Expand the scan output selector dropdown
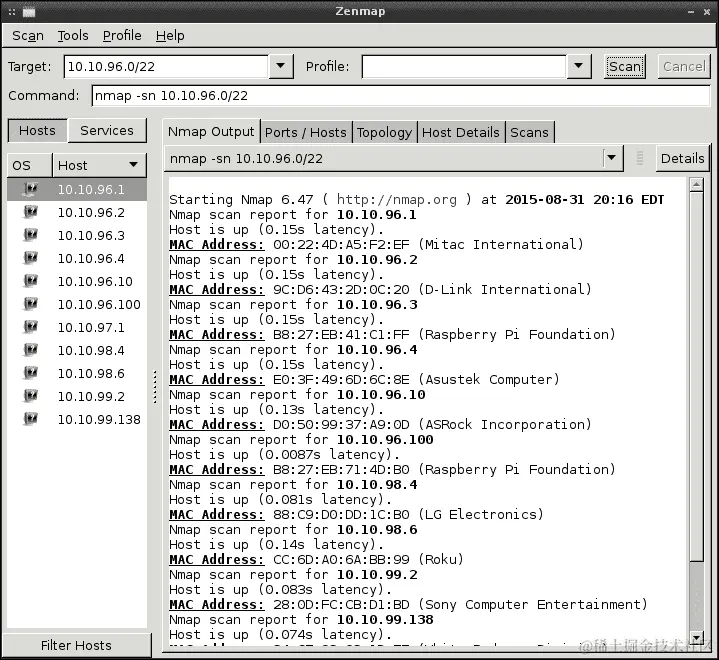Image resolution: width=719 pixels, height=660 pixels. pos(612,158)
